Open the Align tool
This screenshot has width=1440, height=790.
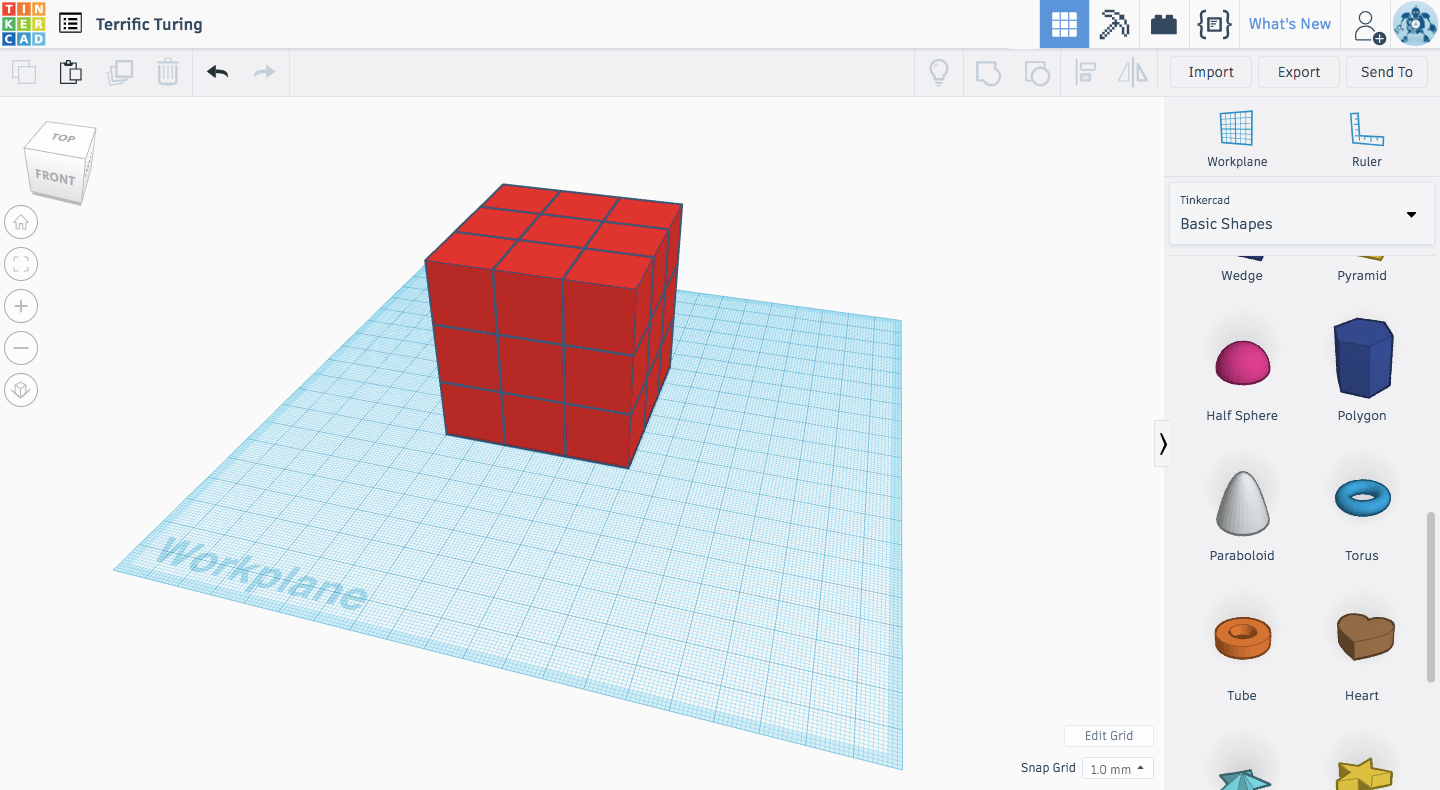tap(1085, 72)
